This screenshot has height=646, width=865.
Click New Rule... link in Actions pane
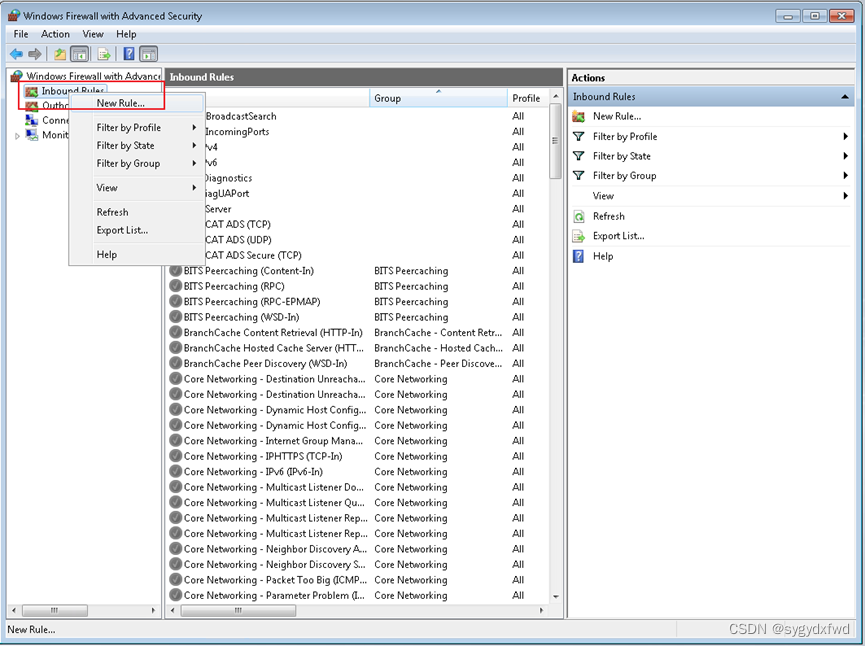pos(617,116)
